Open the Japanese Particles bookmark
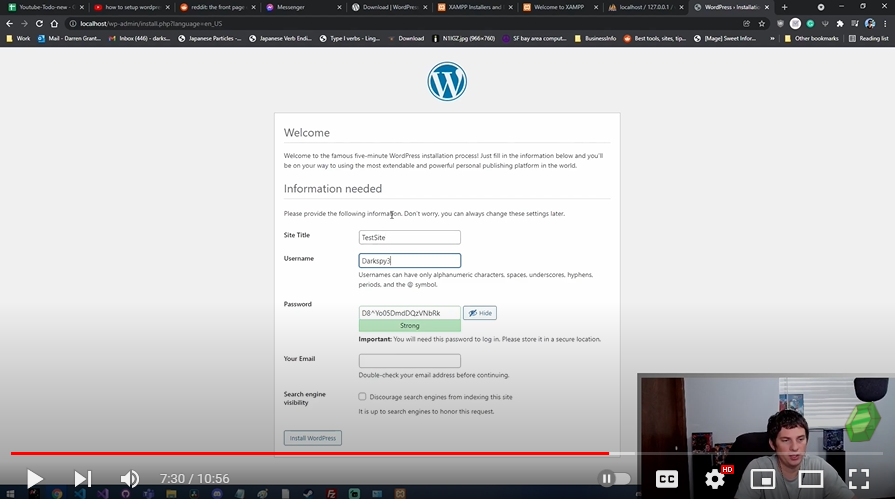Screen dimensions: 895x499 pyautogui.click(x=209, y=38)
